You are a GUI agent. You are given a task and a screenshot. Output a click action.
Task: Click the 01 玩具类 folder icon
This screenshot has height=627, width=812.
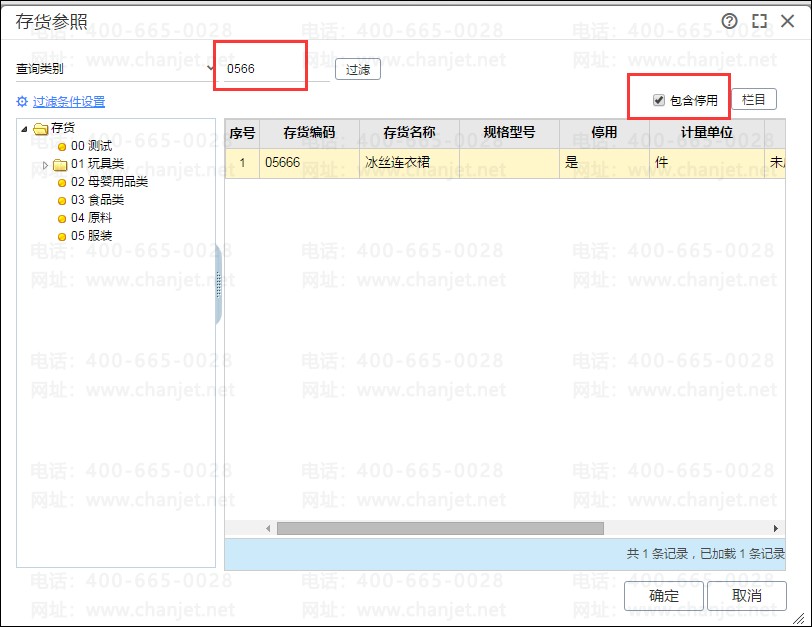click(x=61, y=164)
